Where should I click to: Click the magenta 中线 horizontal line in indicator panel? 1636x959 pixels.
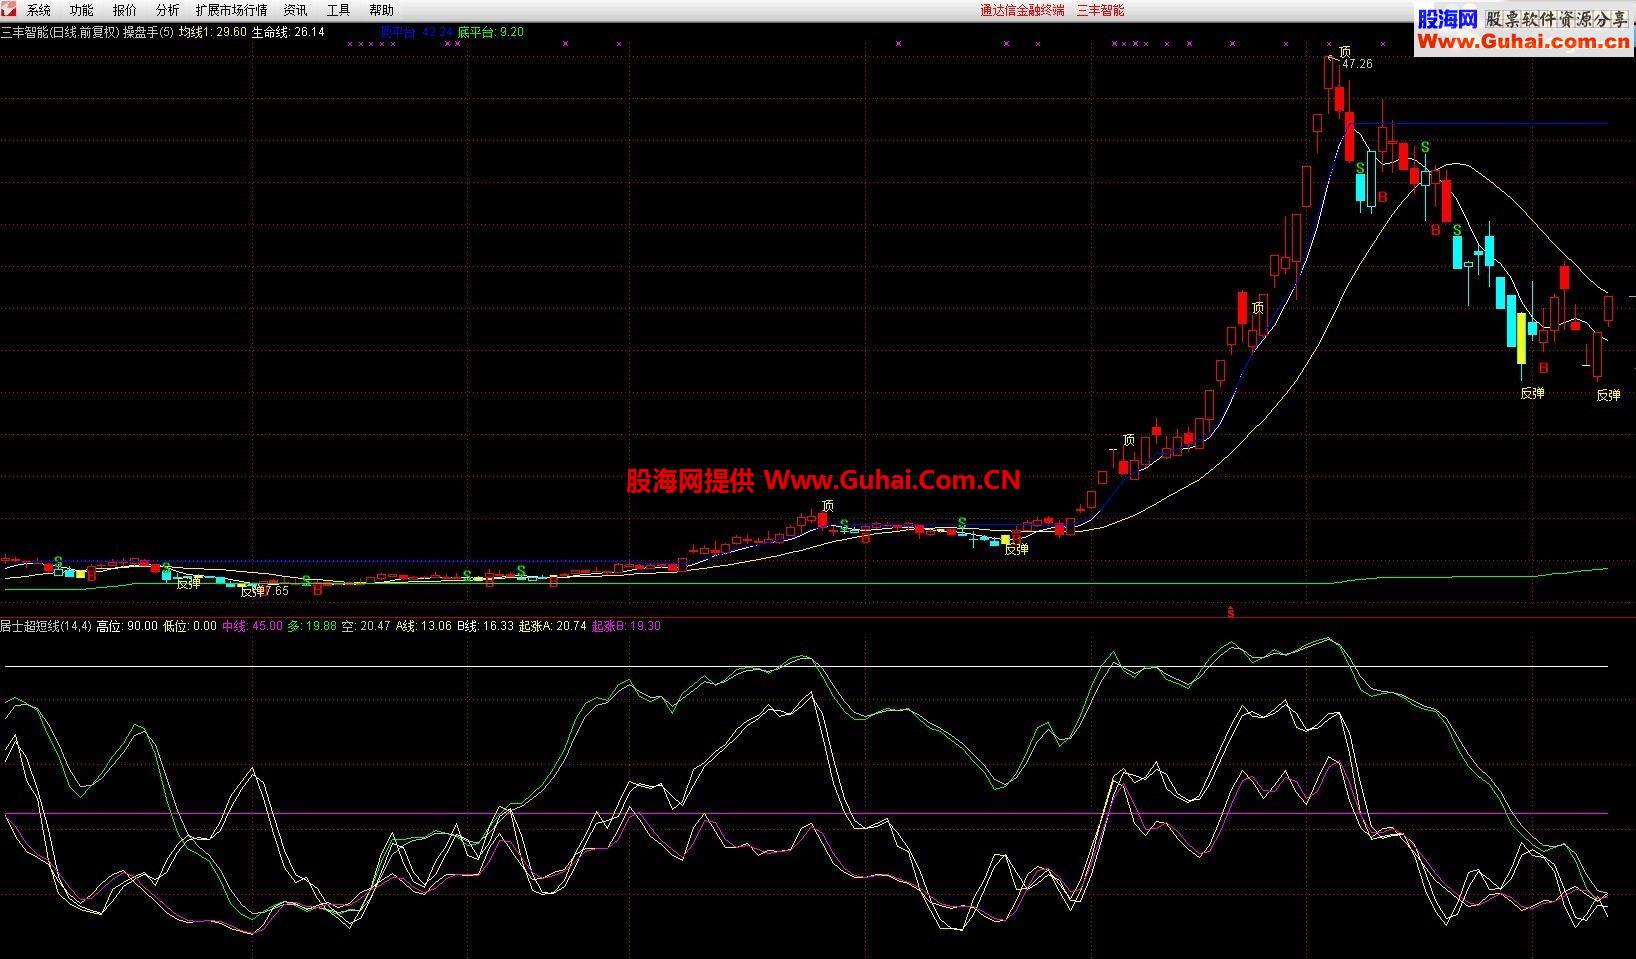point(806,814)
